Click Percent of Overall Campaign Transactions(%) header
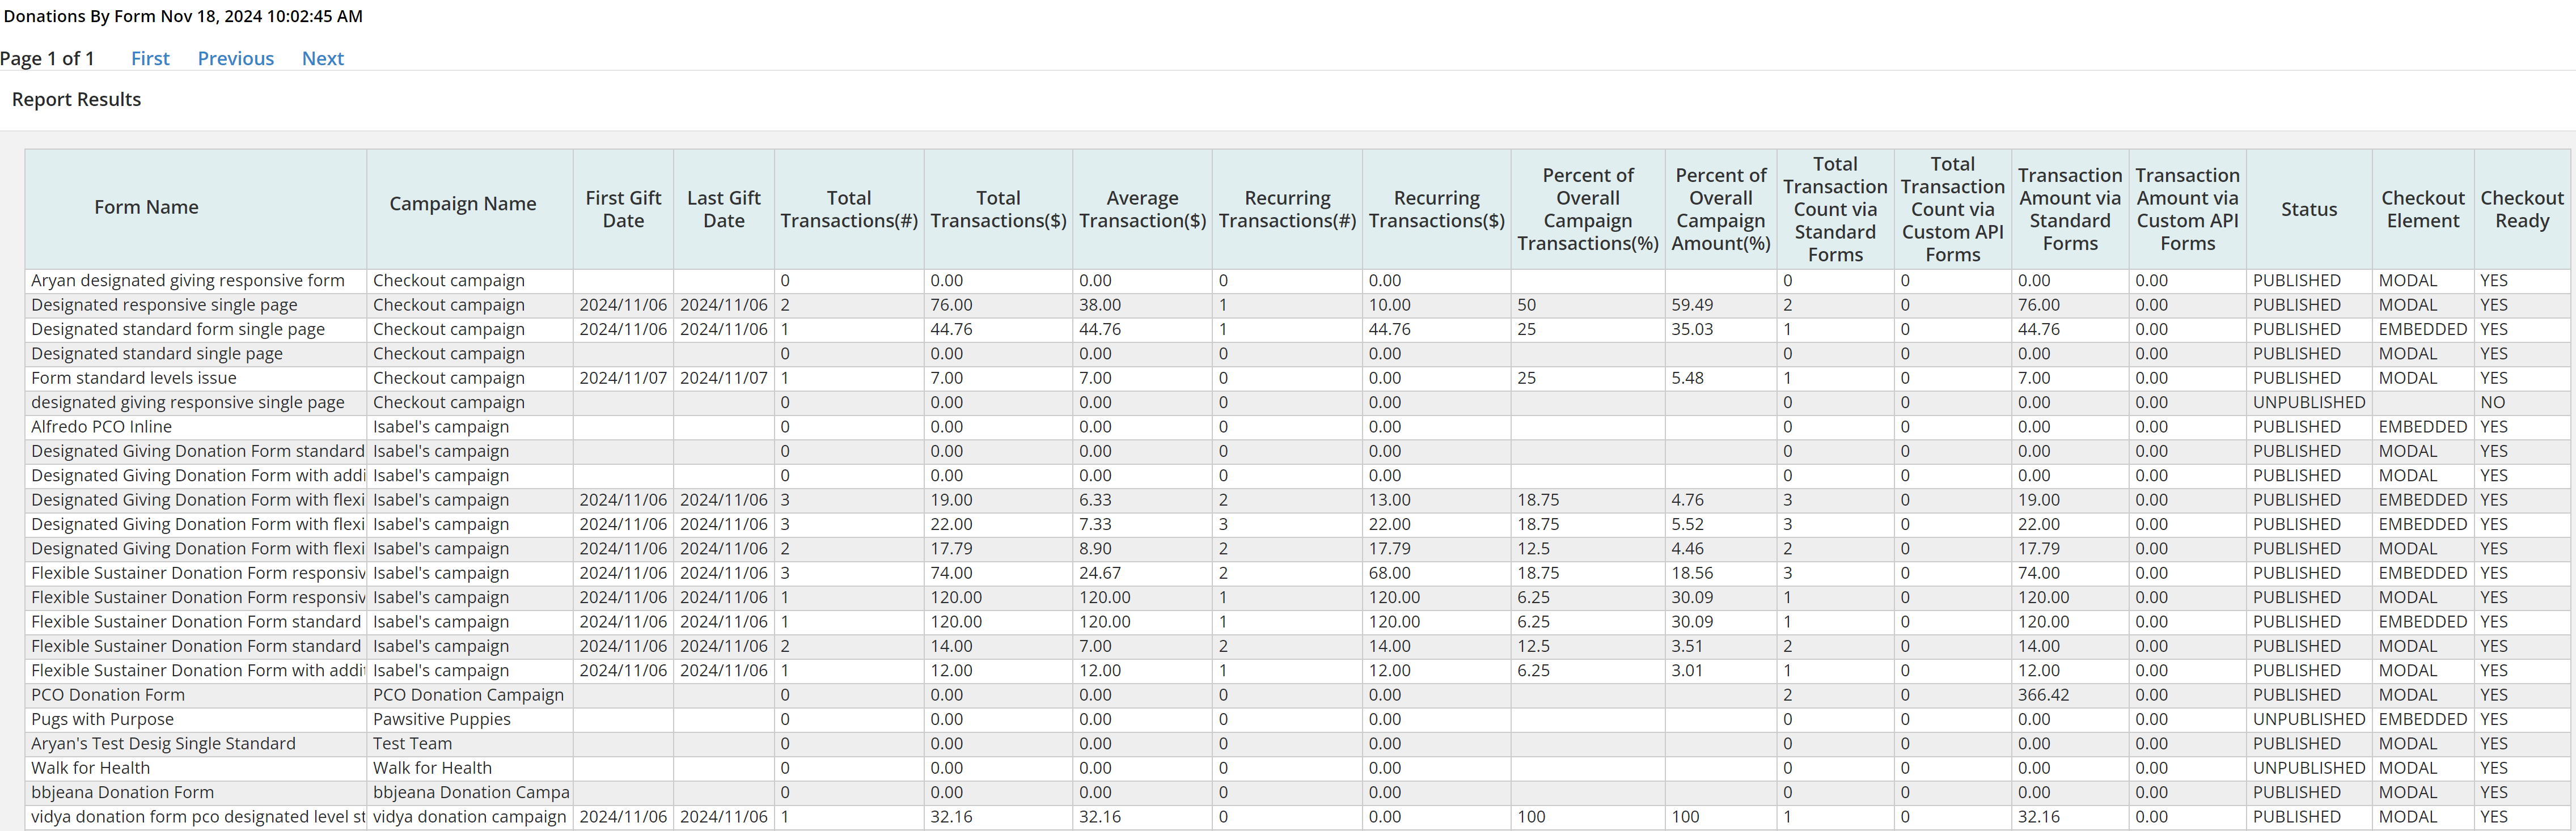This screenshot has height=831, width=2576. (1588, 208)
